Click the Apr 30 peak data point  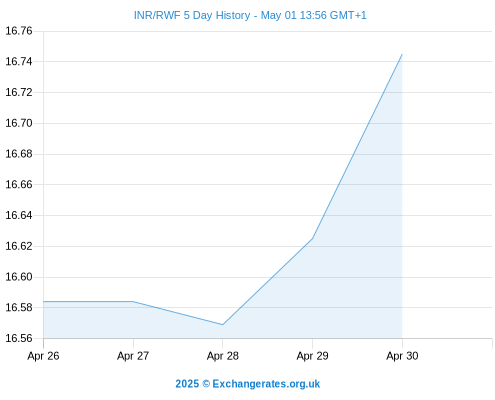[x=402, y=54]
